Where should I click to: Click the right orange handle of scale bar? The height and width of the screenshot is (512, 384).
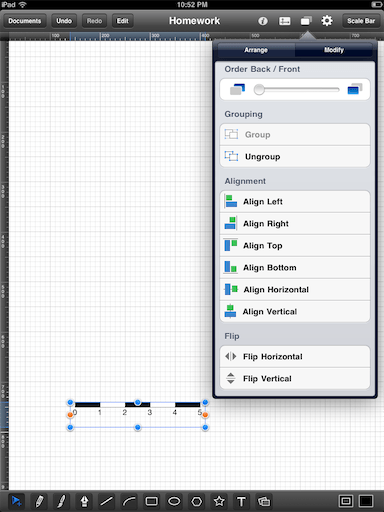[205, 415]
